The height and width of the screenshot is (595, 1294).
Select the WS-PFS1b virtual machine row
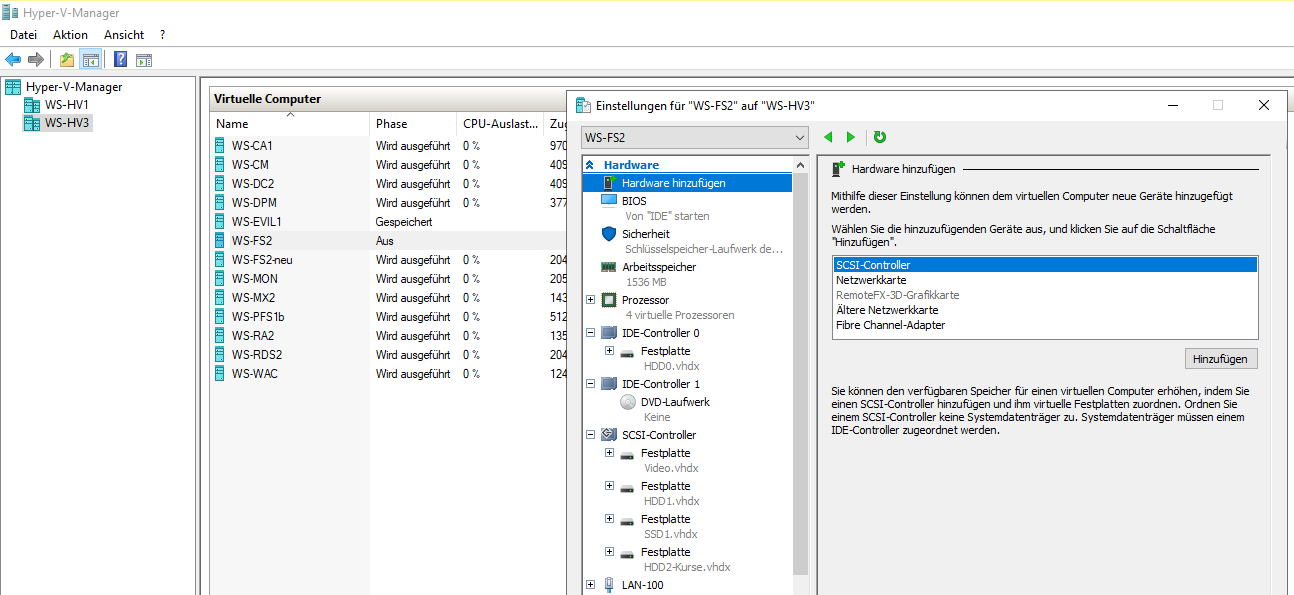click(x=389, y=316)
